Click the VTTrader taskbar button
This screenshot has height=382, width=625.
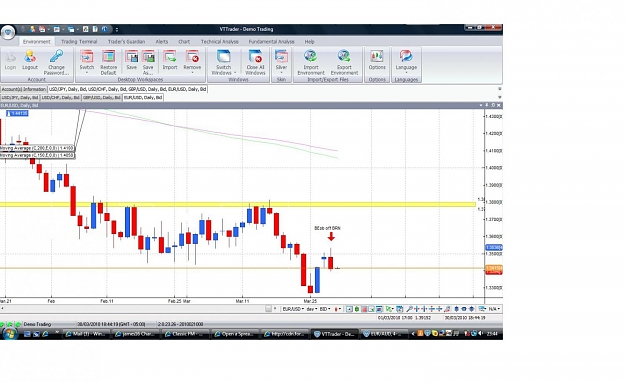pos(334,334)
